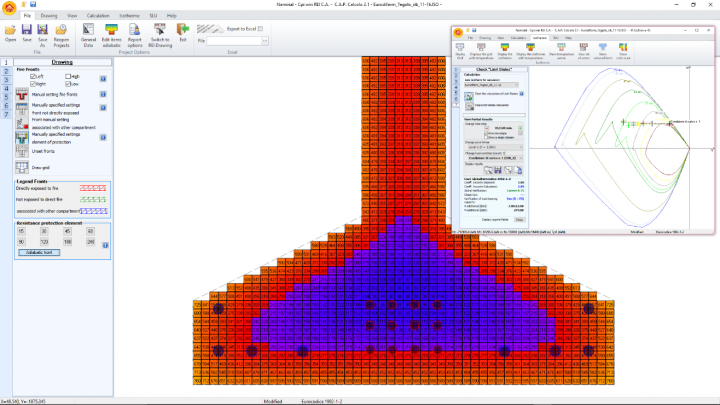The height and width of the screenshot is (405, 720).
Task: Enable the High fire front checkbox
Action: (x=70, y=76)
